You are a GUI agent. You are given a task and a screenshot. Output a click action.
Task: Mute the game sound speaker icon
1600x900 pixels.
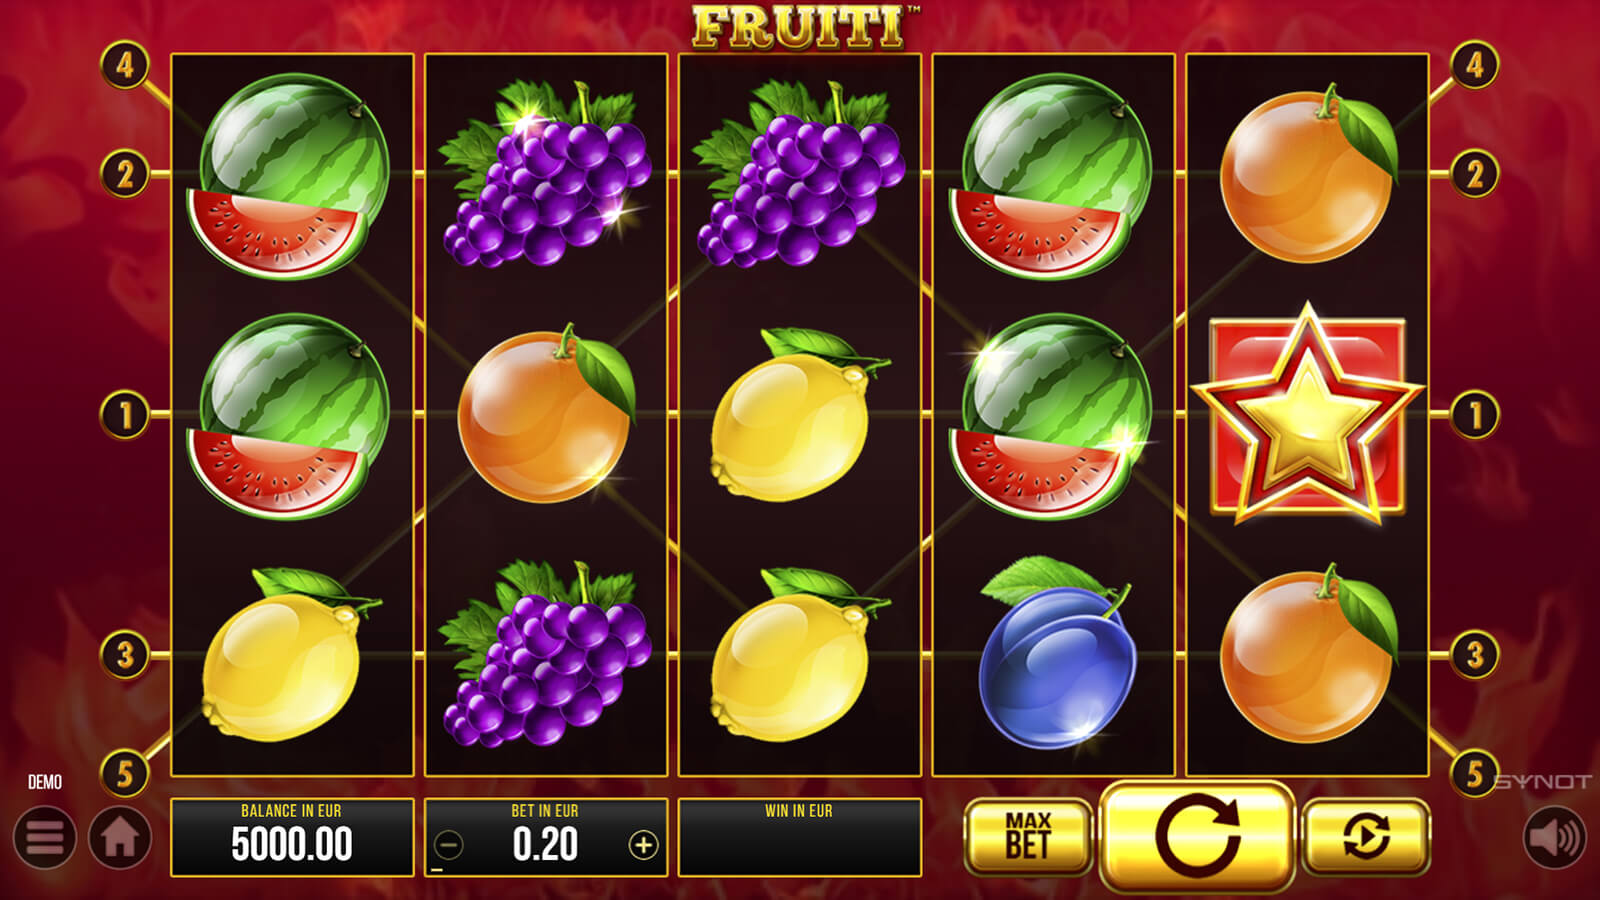tap(1555, 837)
